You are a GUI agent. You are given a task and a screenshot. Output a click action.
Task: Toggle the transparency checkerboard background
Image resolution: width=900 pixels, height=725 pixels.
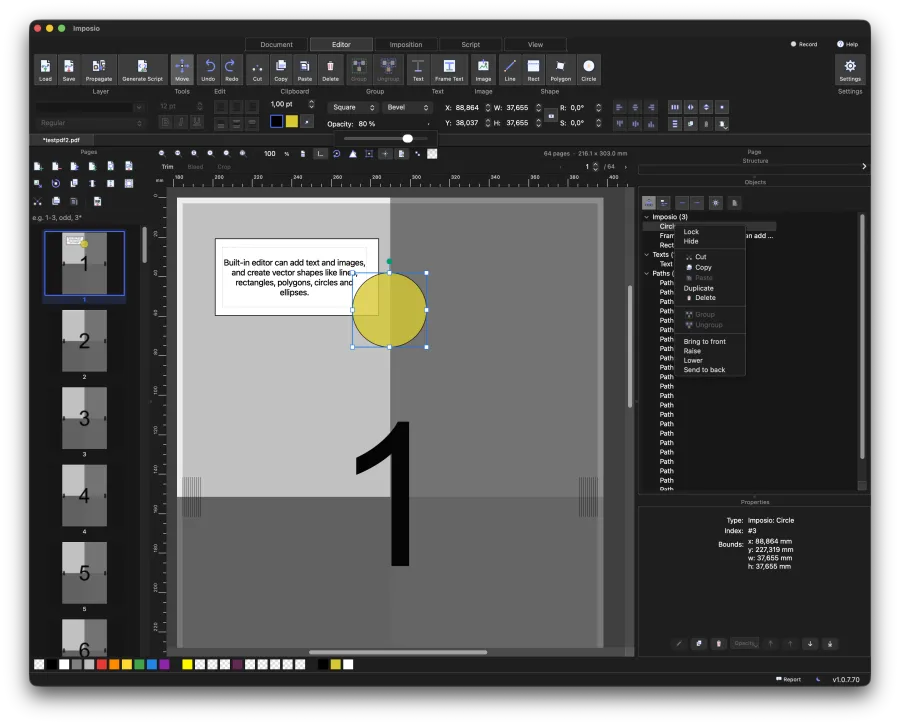[432, 153]
